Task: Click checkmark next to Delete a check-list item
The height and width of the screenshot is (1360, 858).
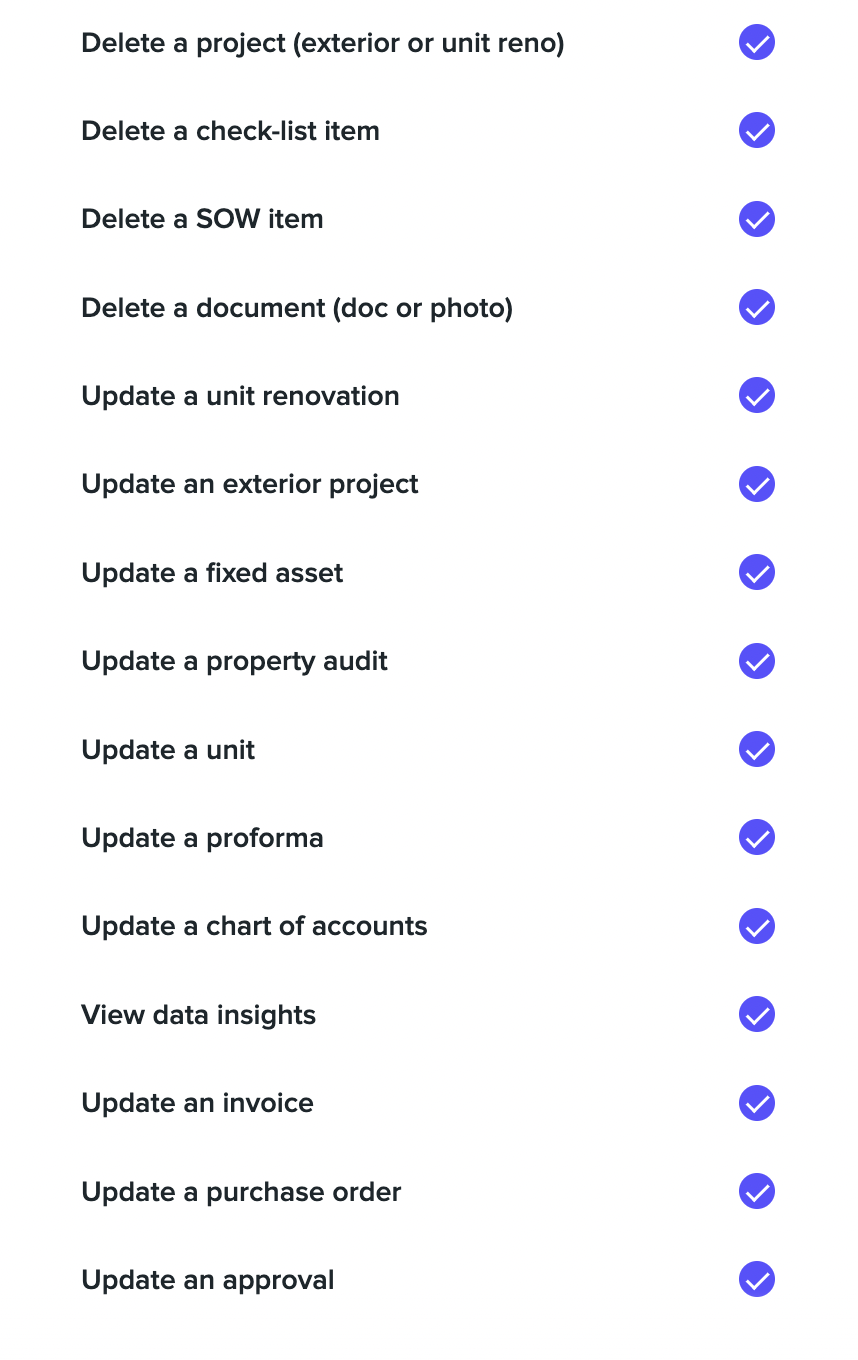Action: point(757,131)
